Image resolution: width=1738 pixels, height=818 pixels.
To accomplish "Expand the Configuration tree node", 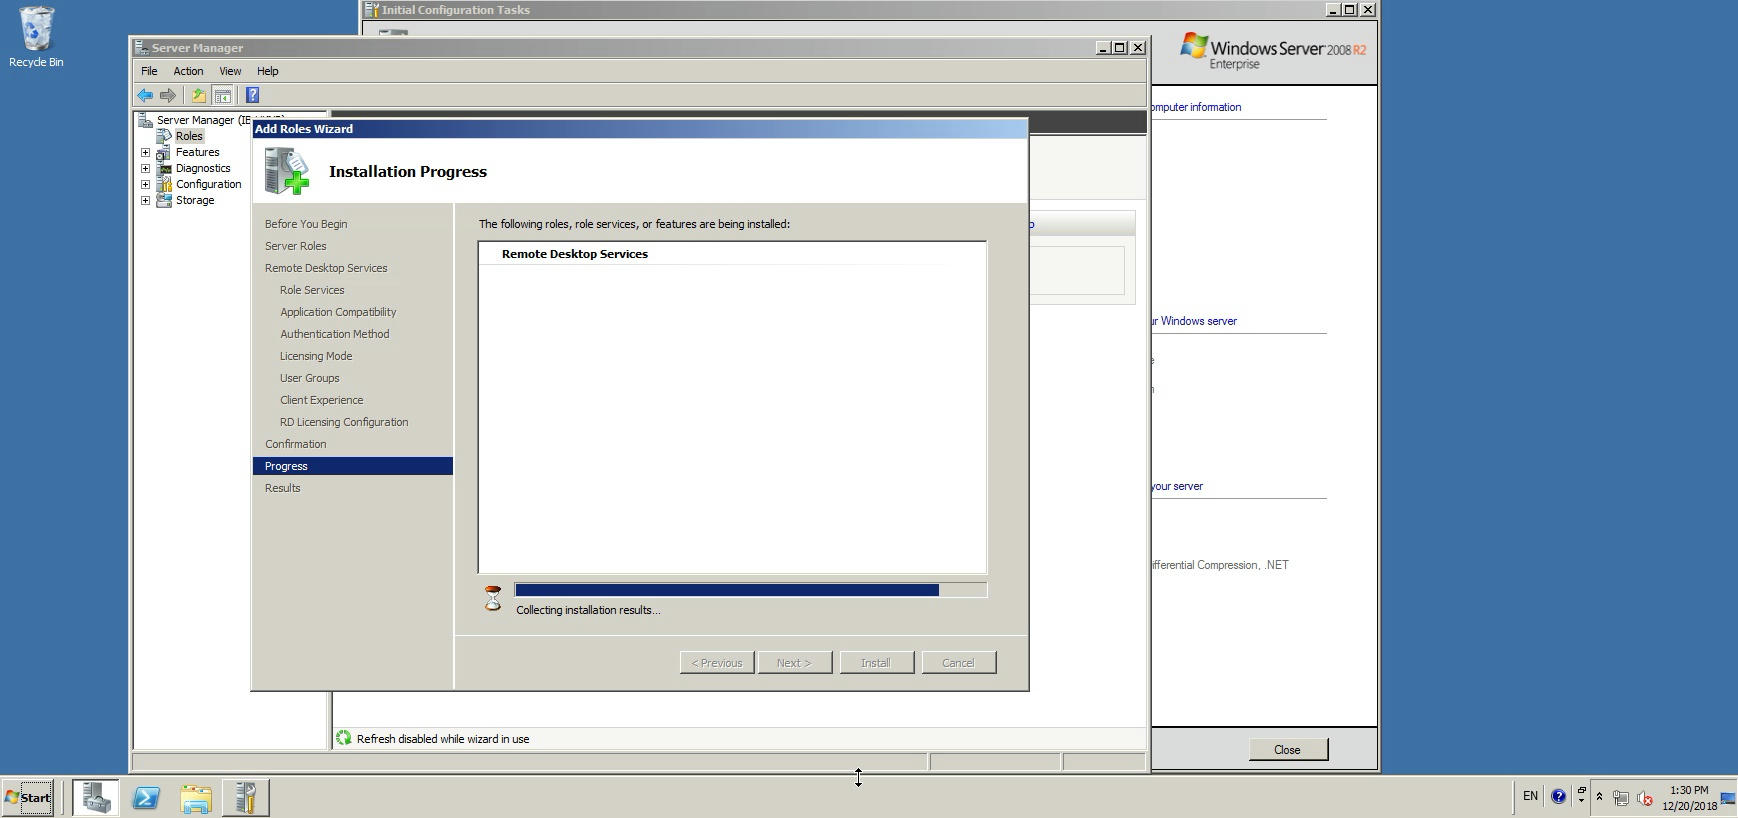I will click(x=146, y=185).
